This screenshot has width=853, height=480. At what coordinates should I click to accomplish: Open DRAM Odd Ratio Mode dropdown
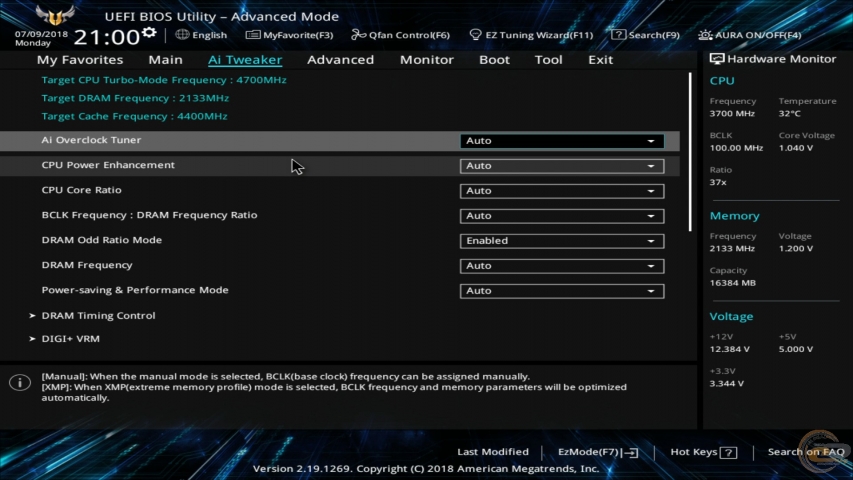click(562, 241)
